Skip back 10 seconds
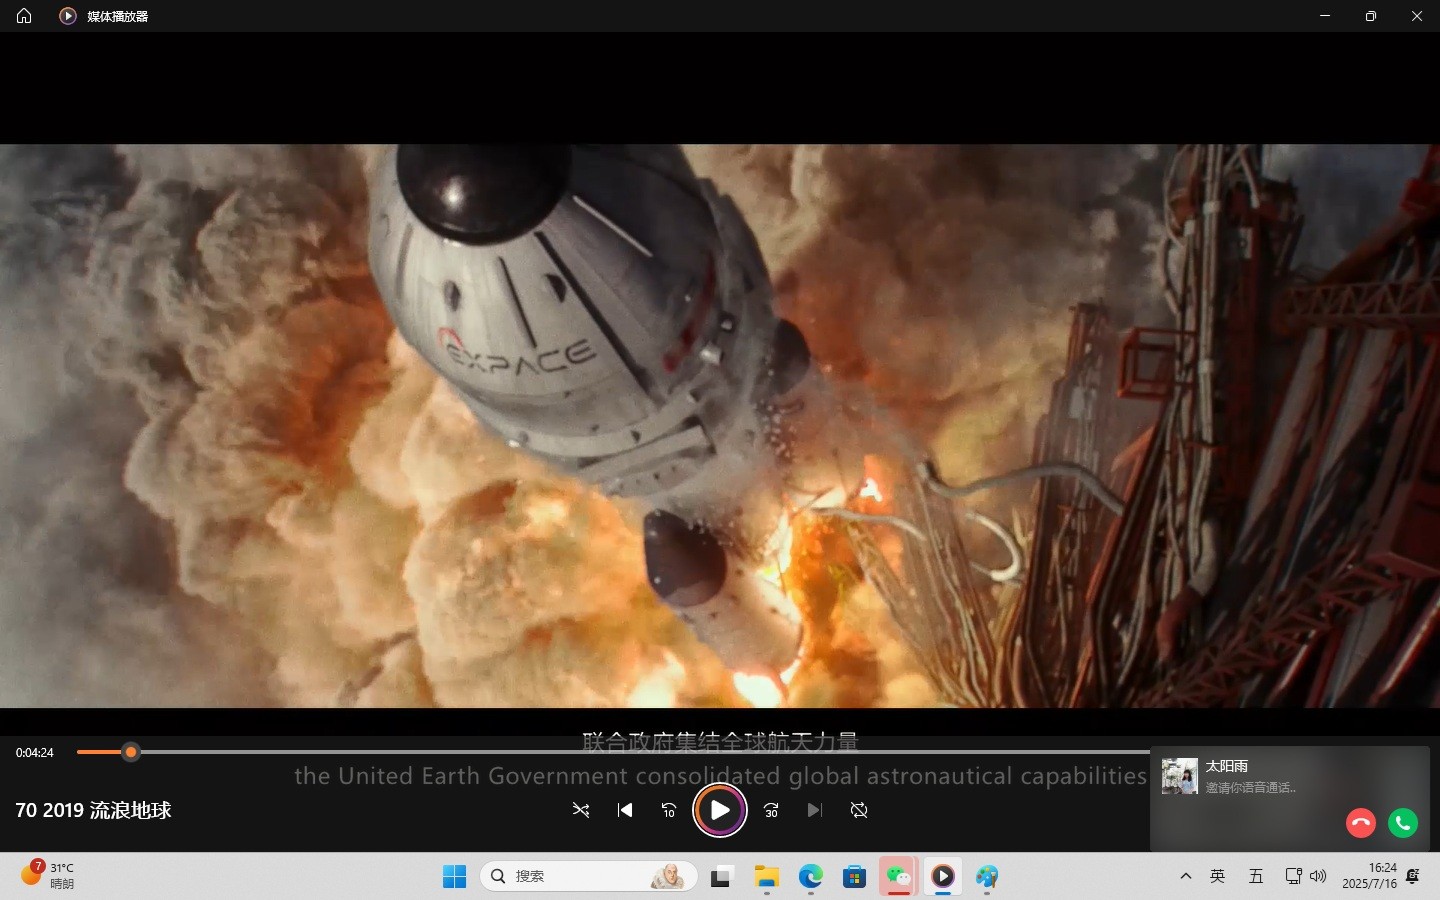The image size is (1440, 900). [x=669, y=810]
